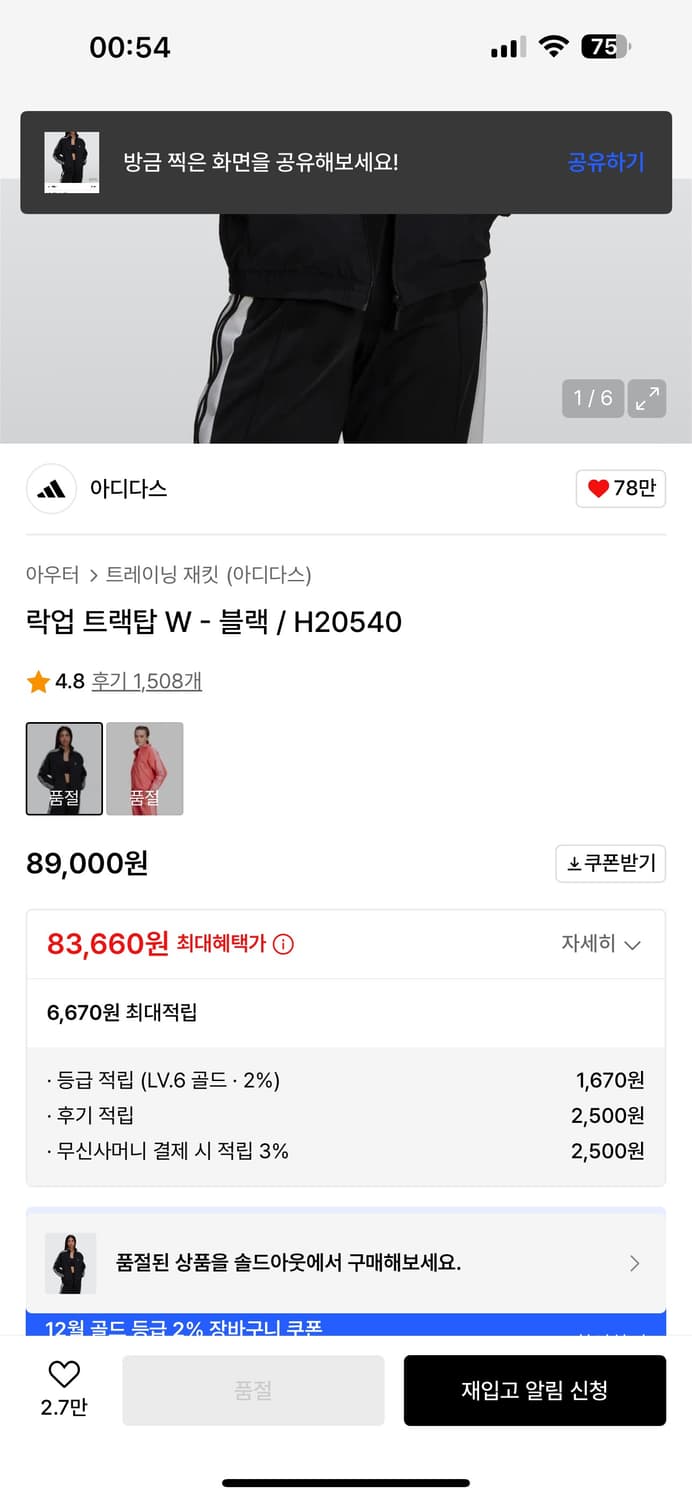Select the pink sold-out colorway thumbnail
The image size is (692, 1500).
pos(145,769)
